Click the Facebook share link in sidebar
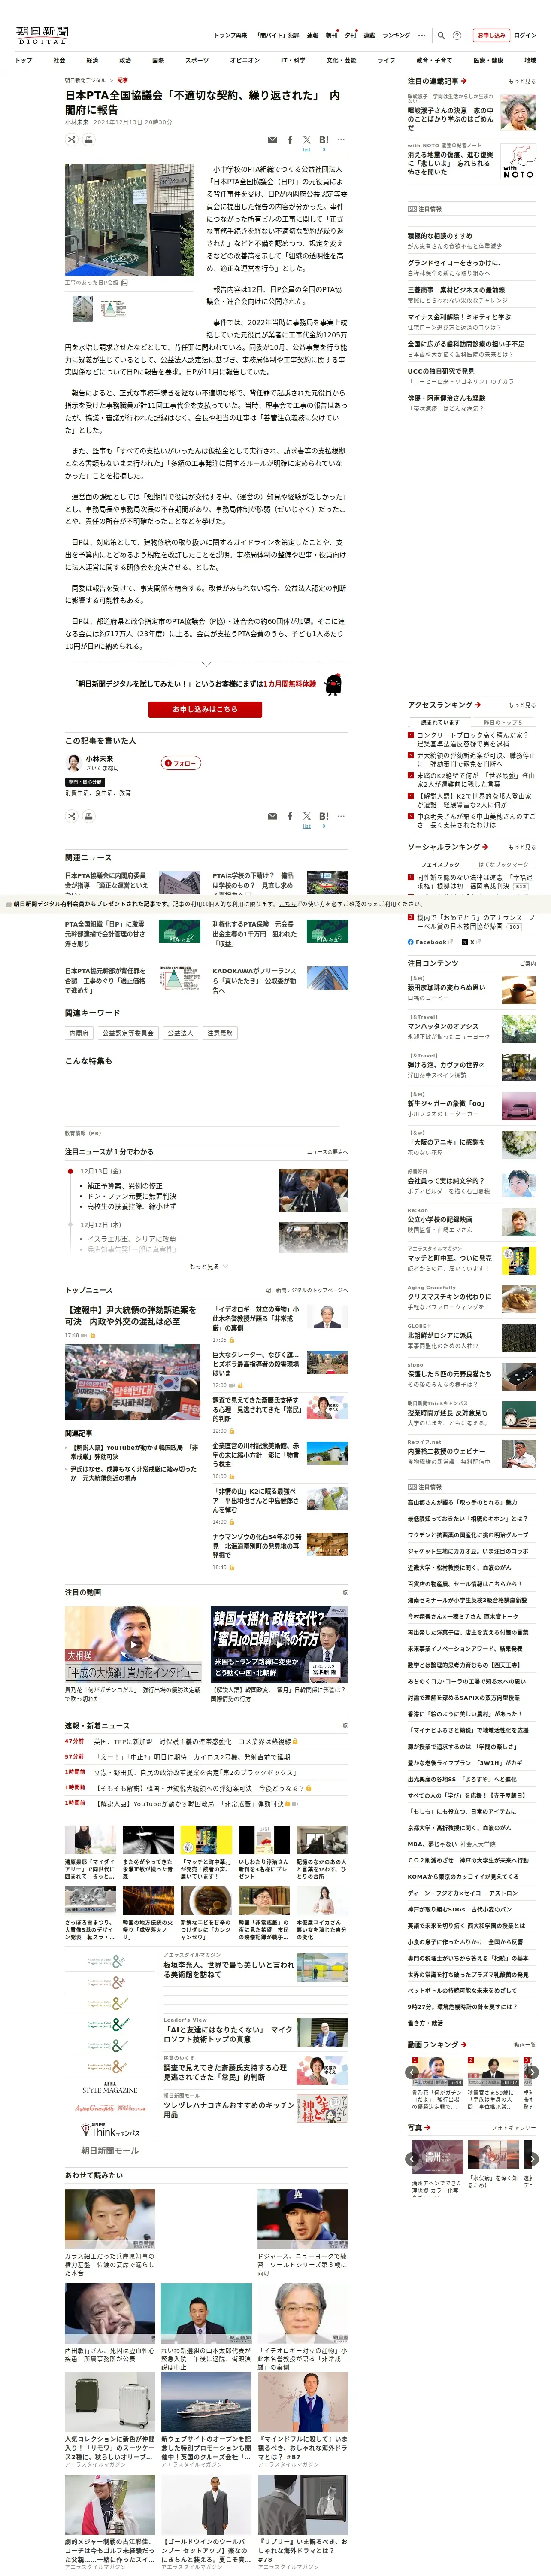This screenshot has height=2576, width=551. click(x=430, y=942)
